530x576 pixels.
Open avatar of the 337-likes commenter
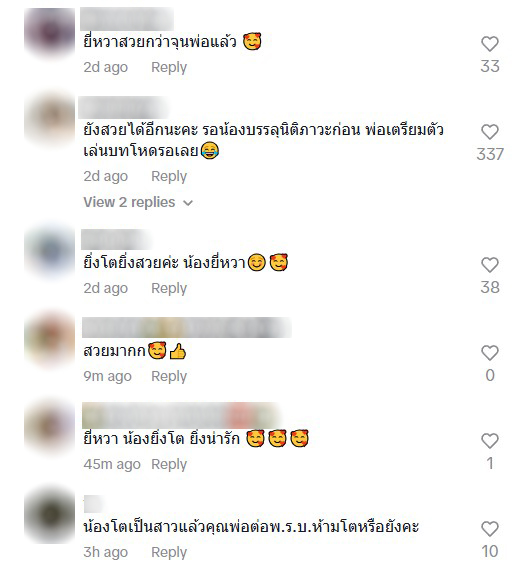[50, 119]
